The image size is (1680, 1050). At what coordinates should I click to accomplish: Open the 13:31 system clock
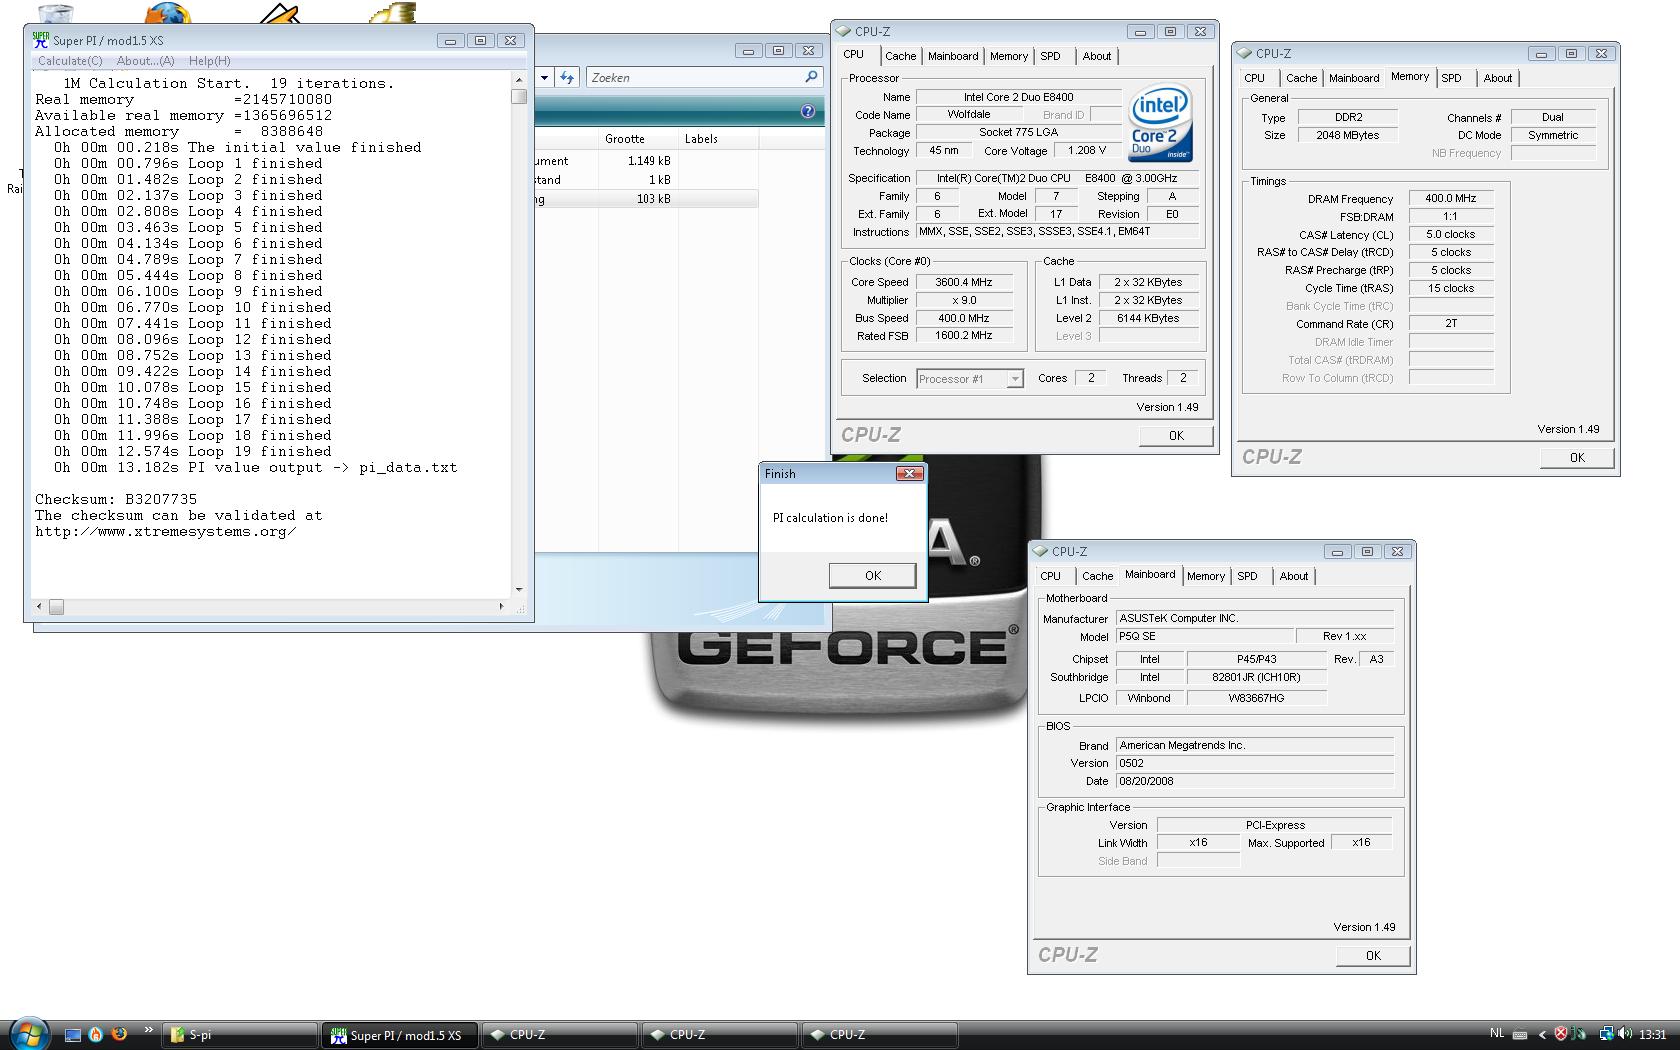coord(1653,1035)
